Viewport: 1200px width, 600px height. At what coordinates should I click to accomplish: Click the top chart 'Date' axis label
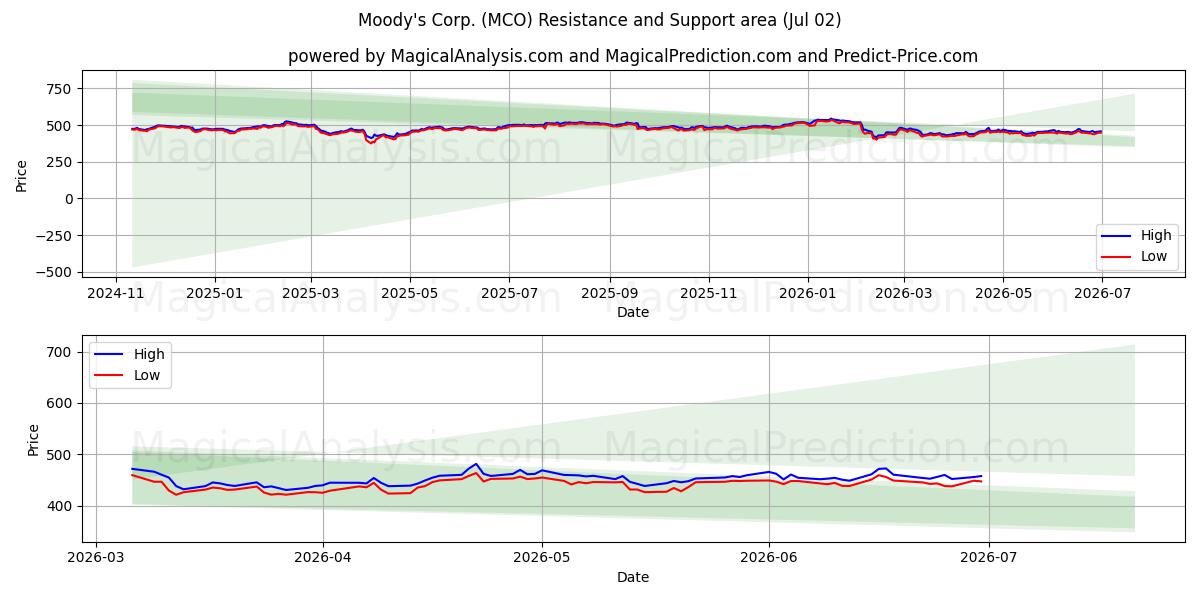click(x=633, y=312)
